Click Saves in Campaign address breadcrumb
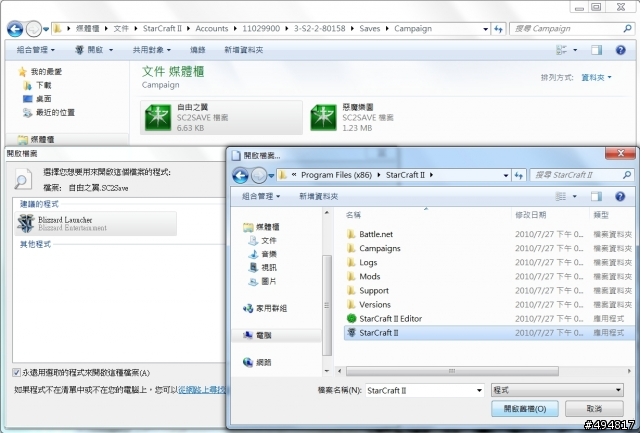Screen dimensions: 641x433 370,29
